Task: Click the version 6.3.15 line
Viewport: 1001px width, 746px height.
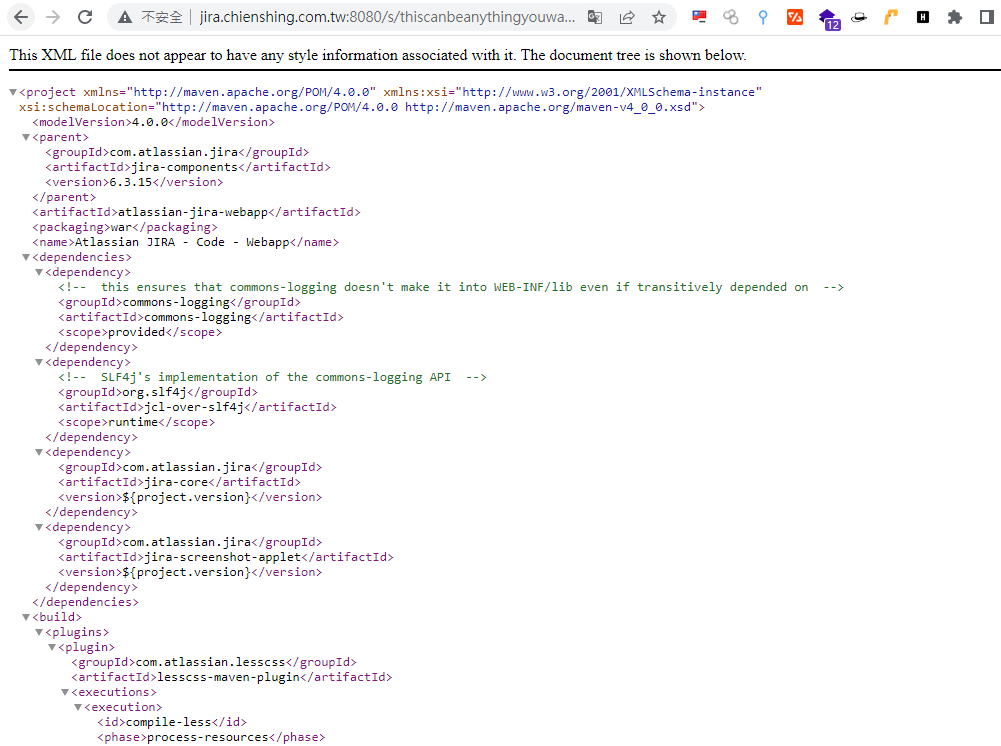Action: click(135, 182)
